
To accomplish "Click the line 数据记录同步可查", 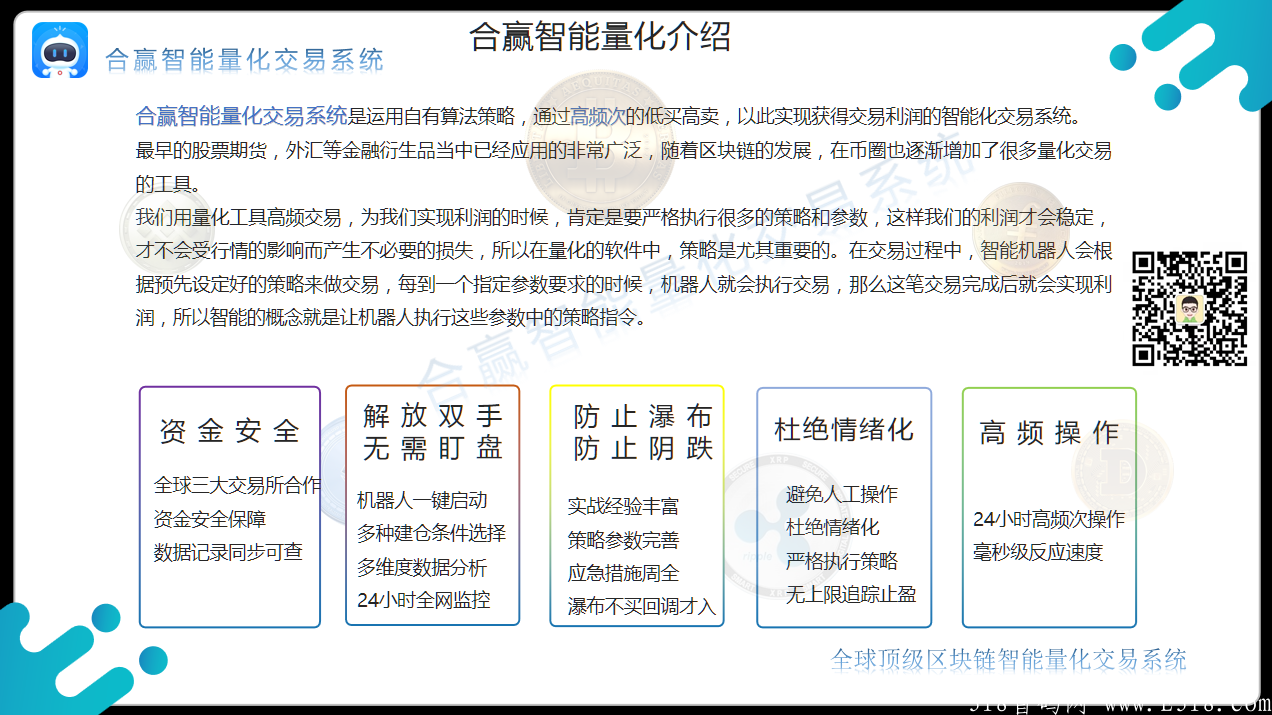I will 228,552.
